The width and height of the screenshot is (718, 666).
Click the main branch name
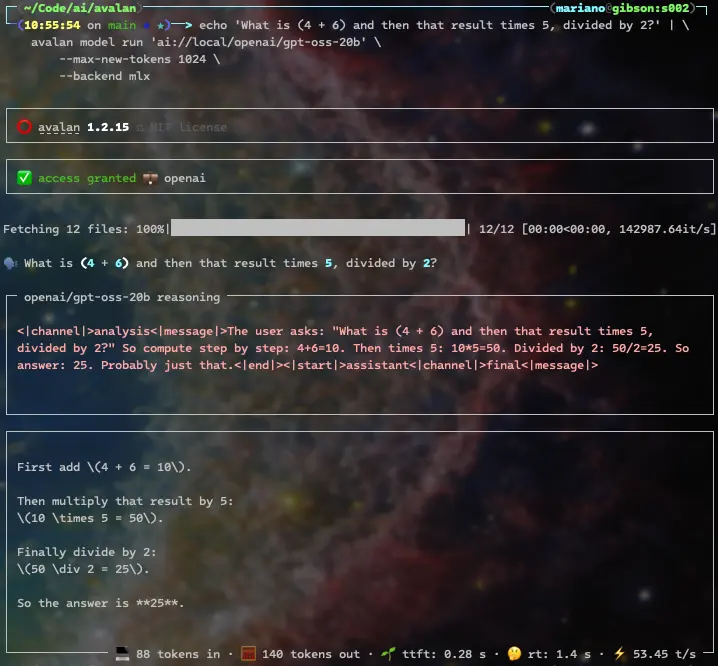(x=122, y=25)
